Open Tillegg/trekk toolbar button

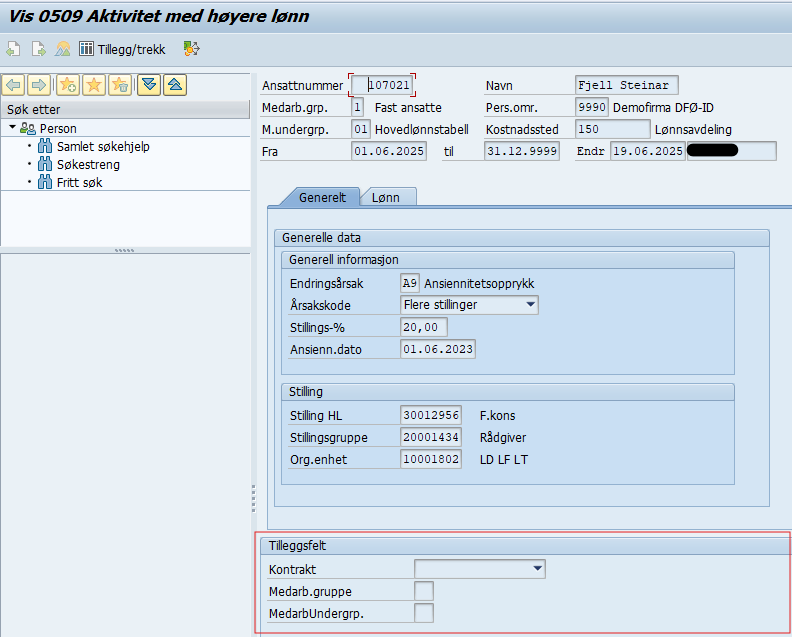pos(122,49)
